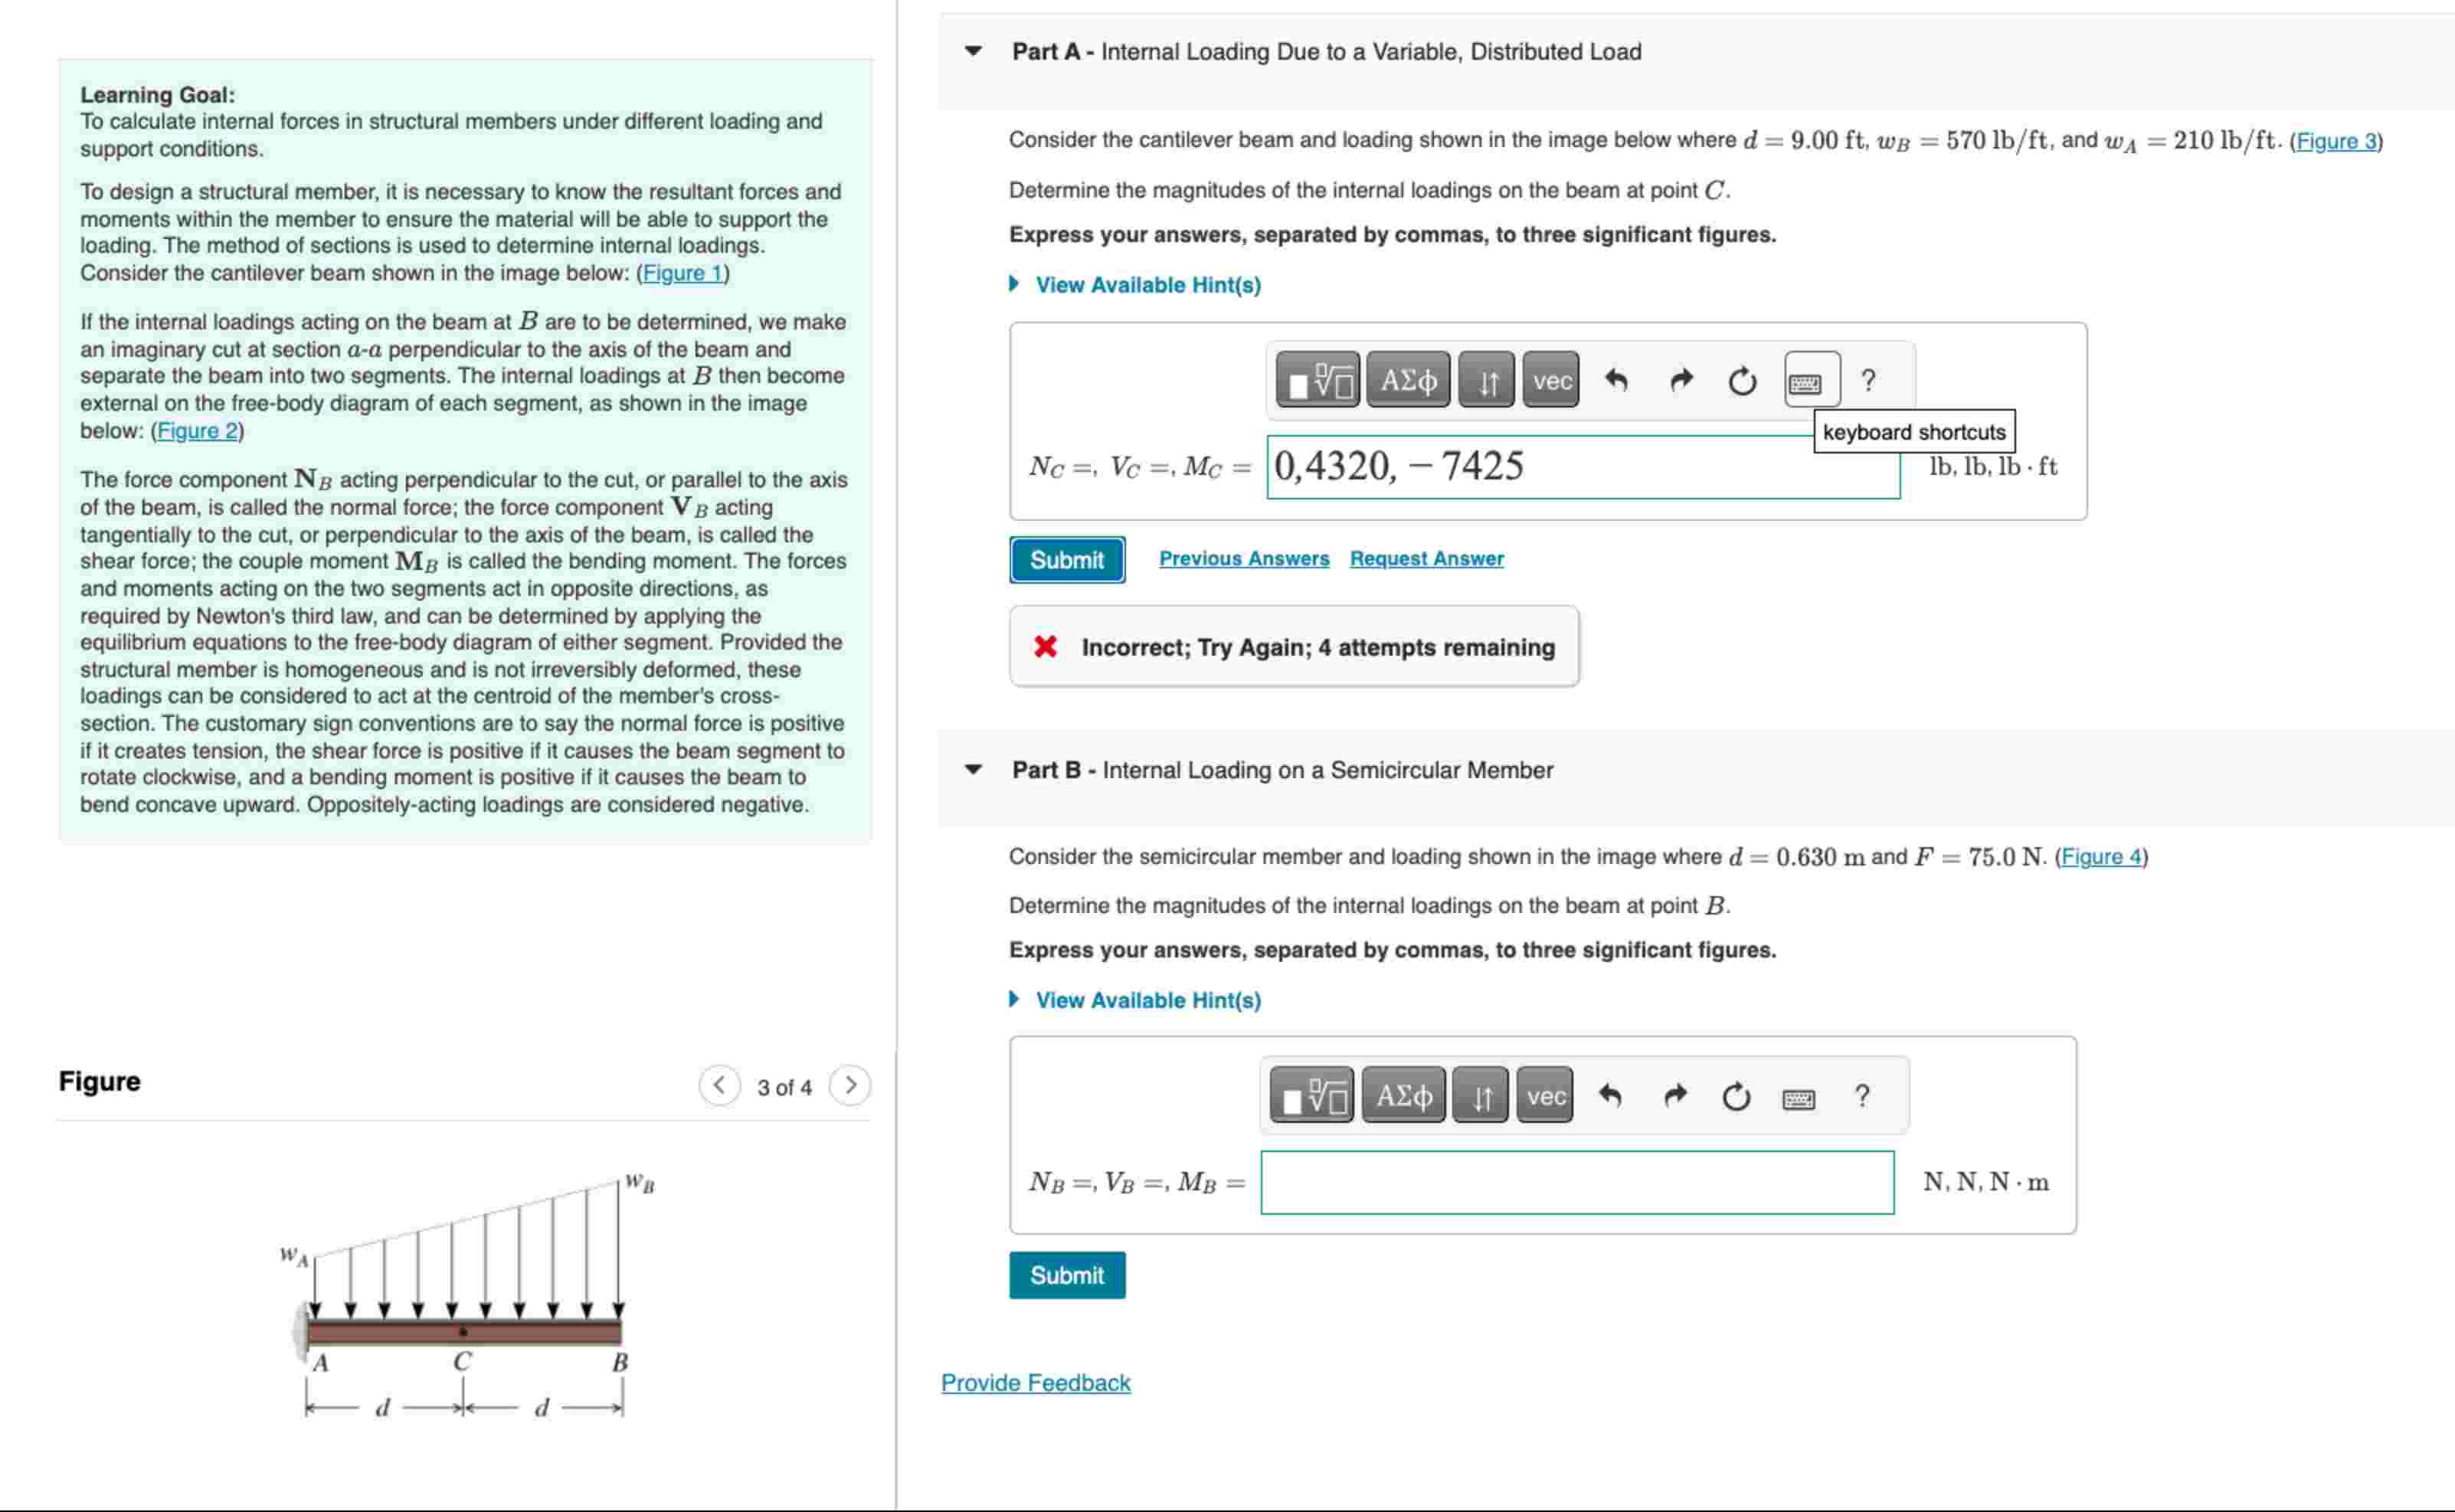Click the redo arrow in Part B equation toolbar
This screenshot has width=2455, height=1512.
coord(1675,1095)
